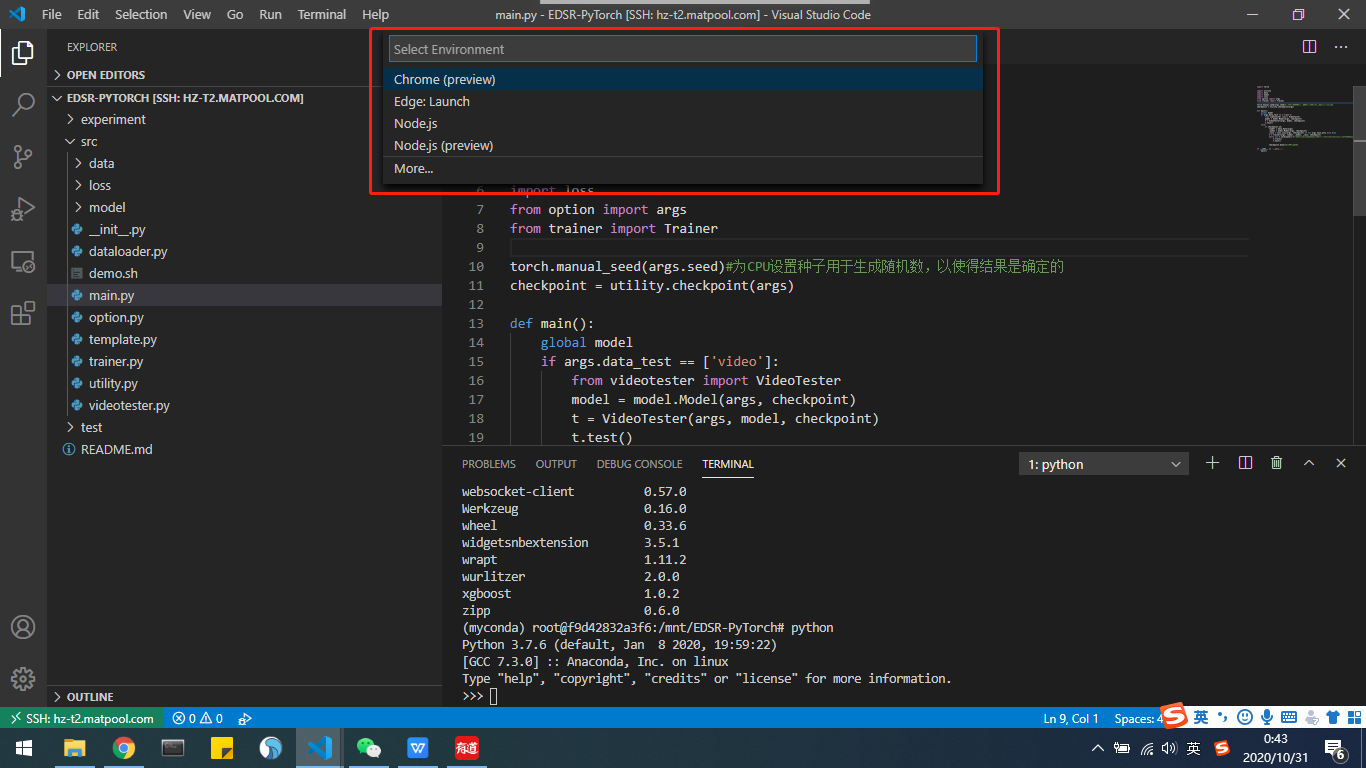
Task: Click More... in environment list
Action: point(683,168)
